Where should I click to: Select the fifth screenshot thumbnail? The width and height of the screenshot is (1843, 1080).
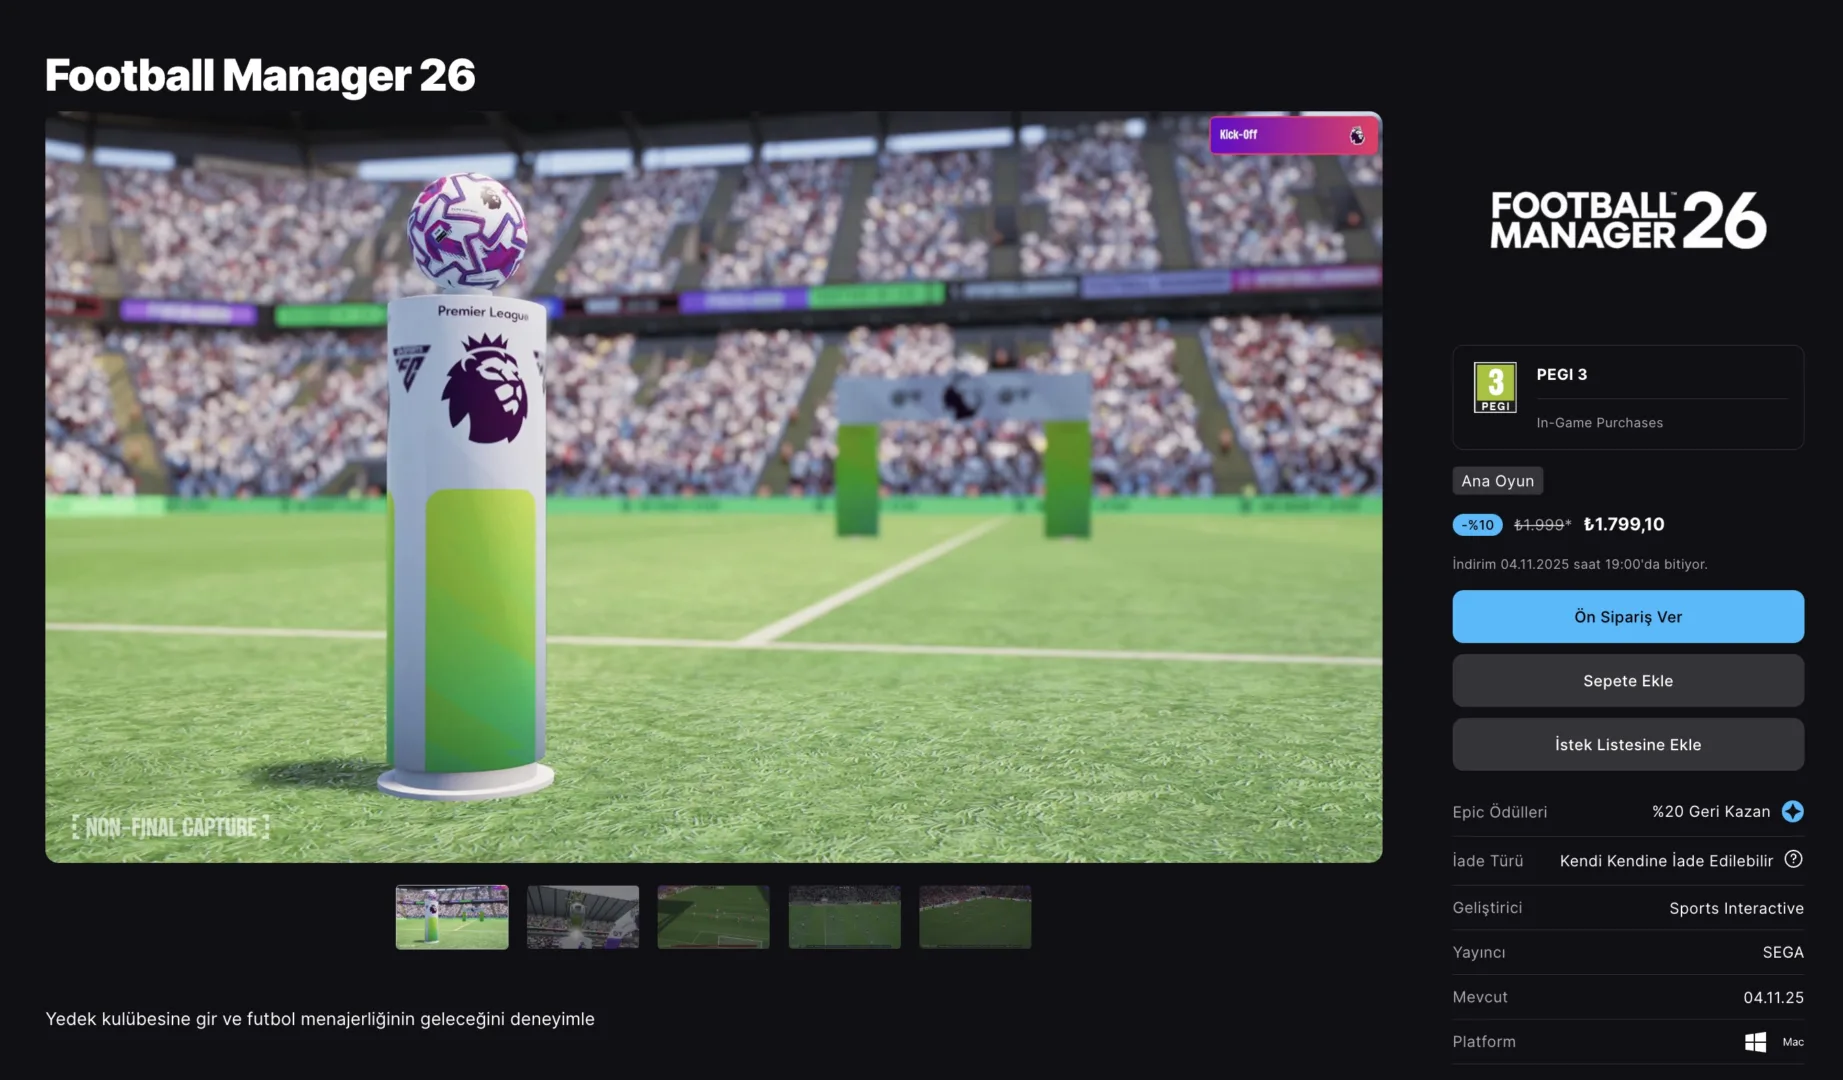pyautogui.click(x=975, y=917)
